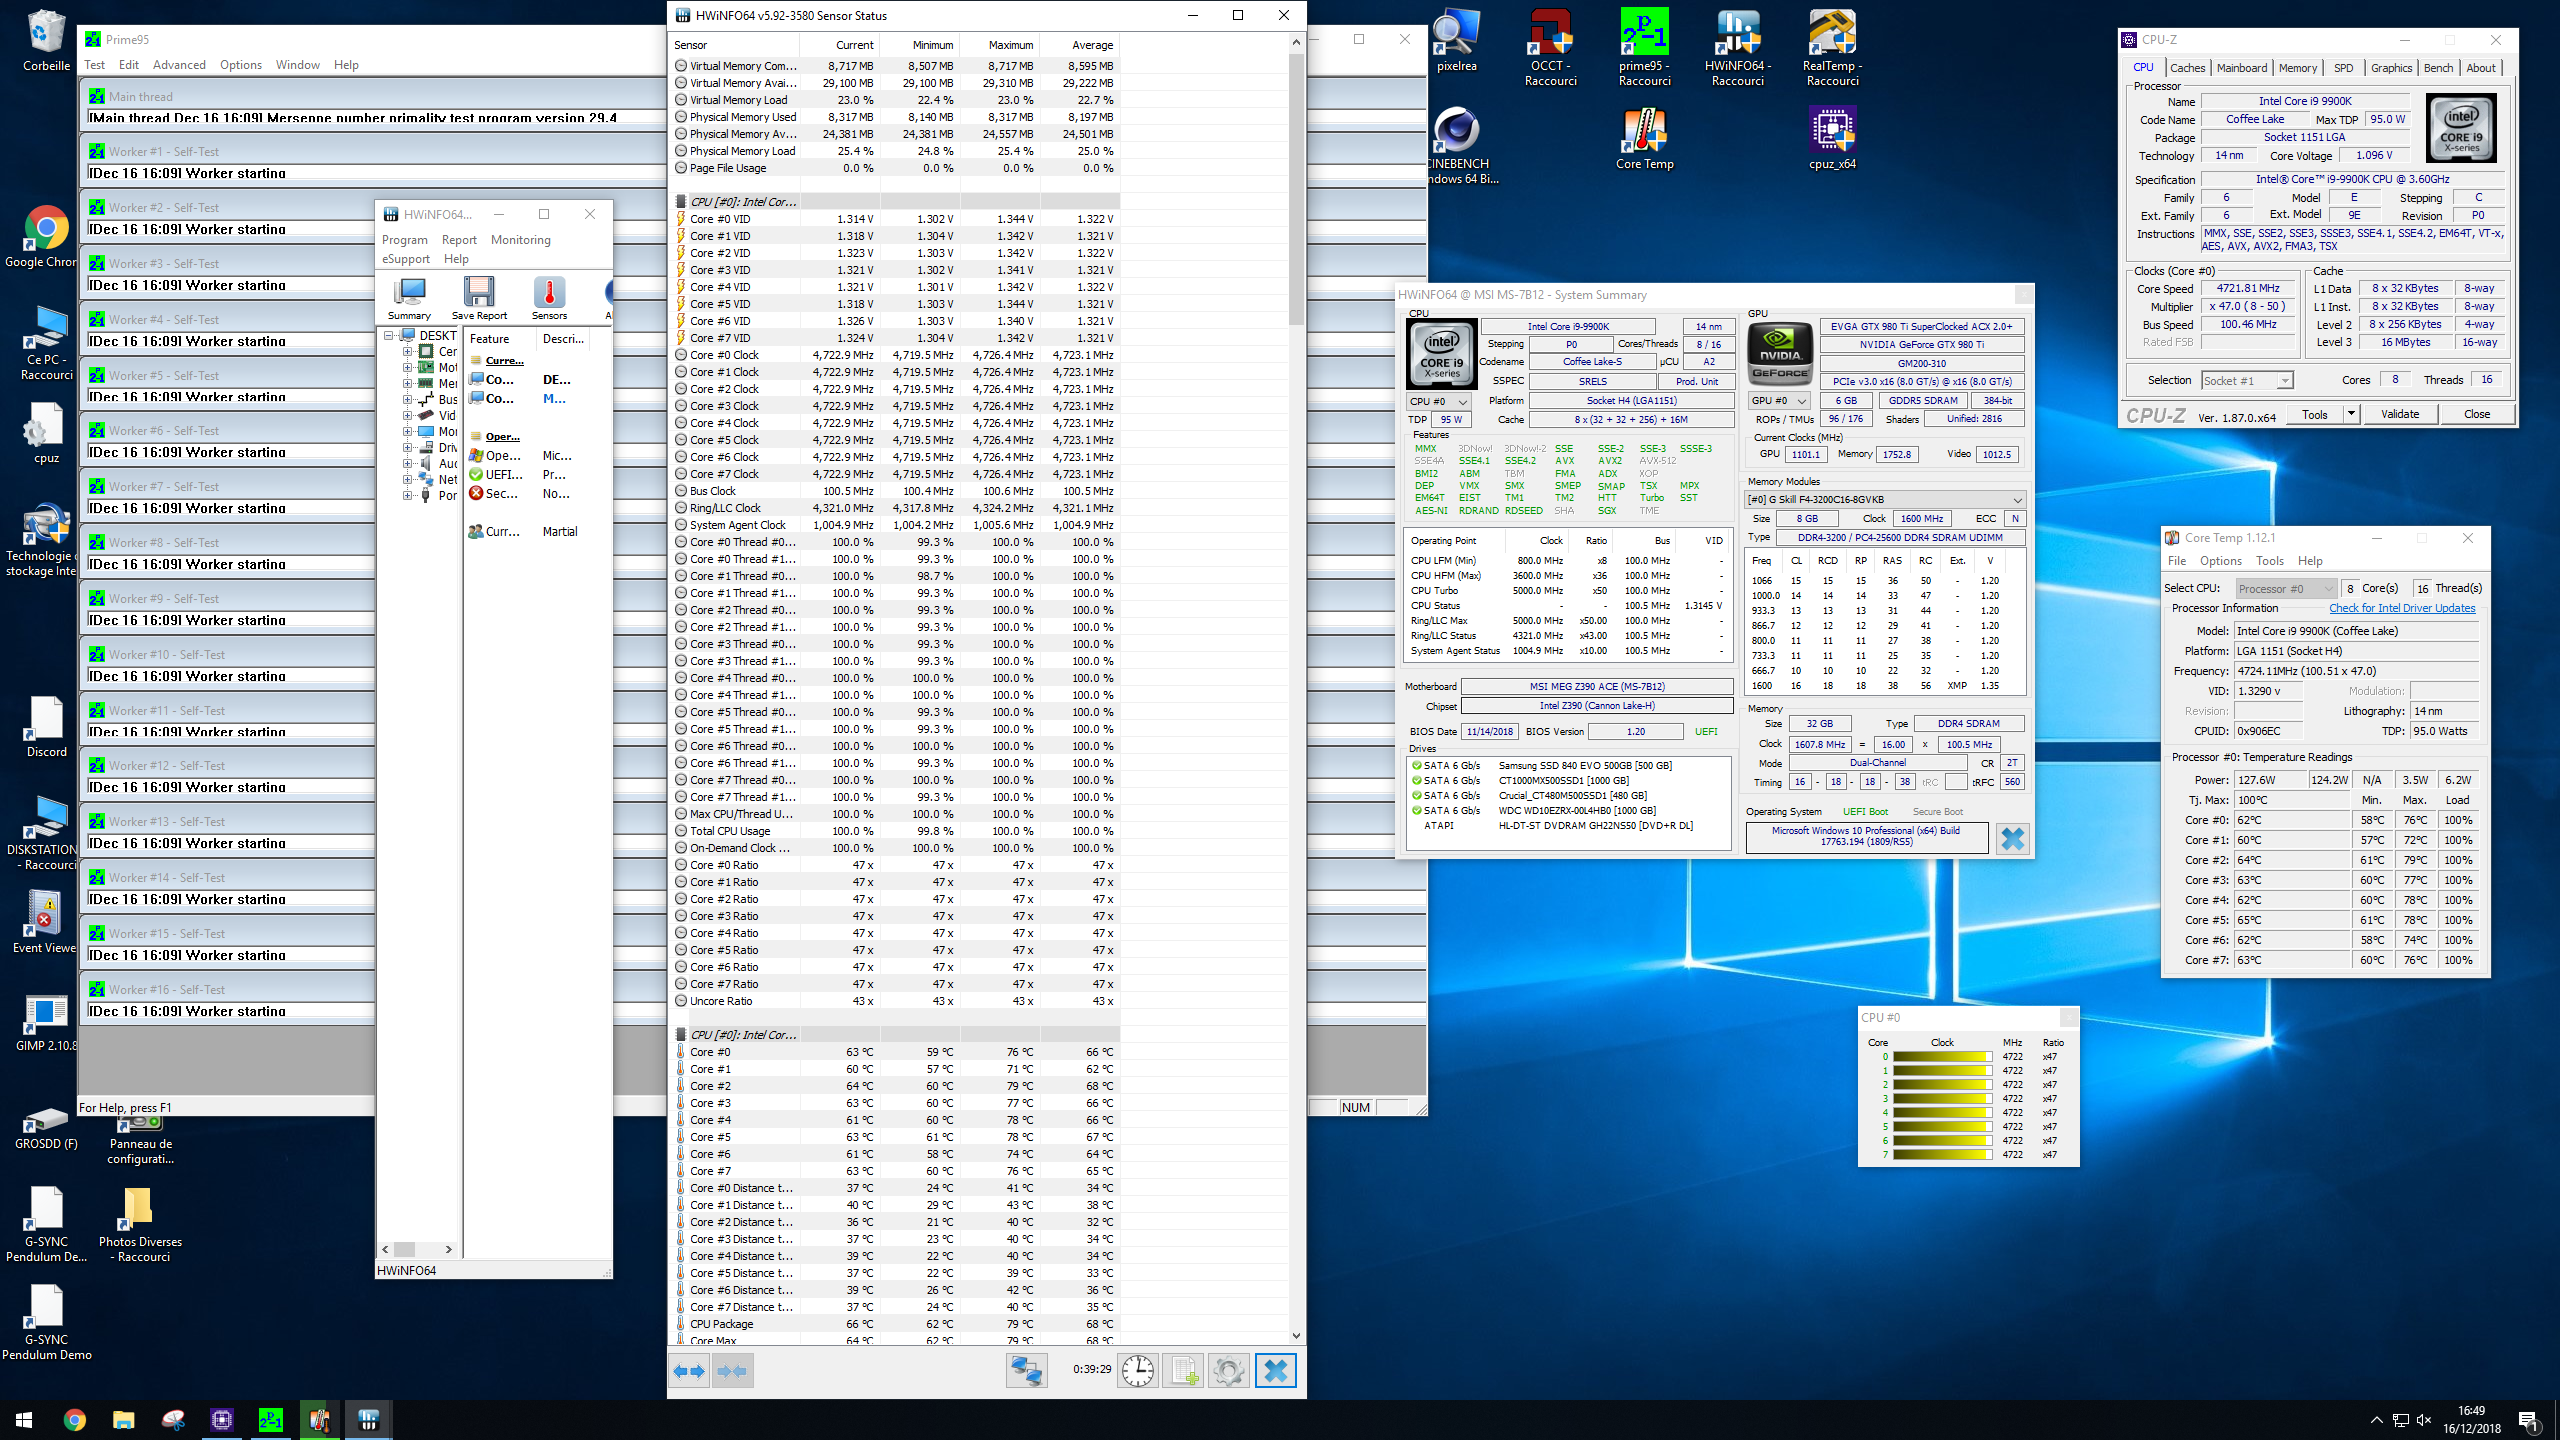The image size is (2560, 1440).
Task: Select the GIMP 2.10 desktop icon
Action: 46,1021
